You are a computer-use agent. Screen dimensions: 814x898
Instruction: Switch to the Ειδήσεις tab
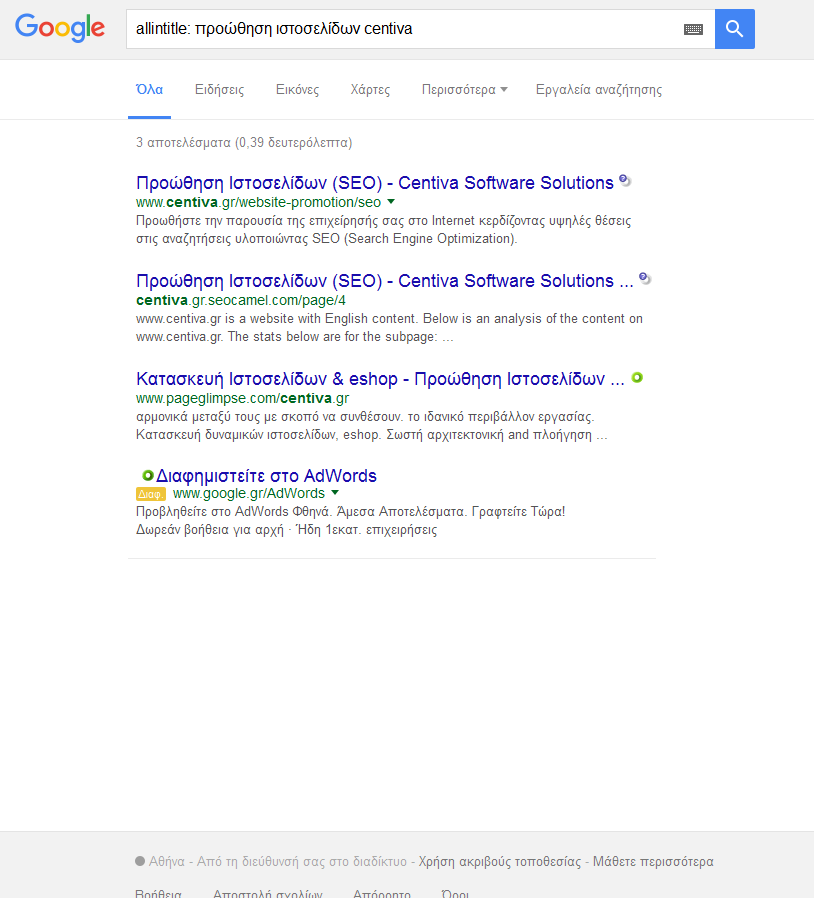tap(219, 89)
